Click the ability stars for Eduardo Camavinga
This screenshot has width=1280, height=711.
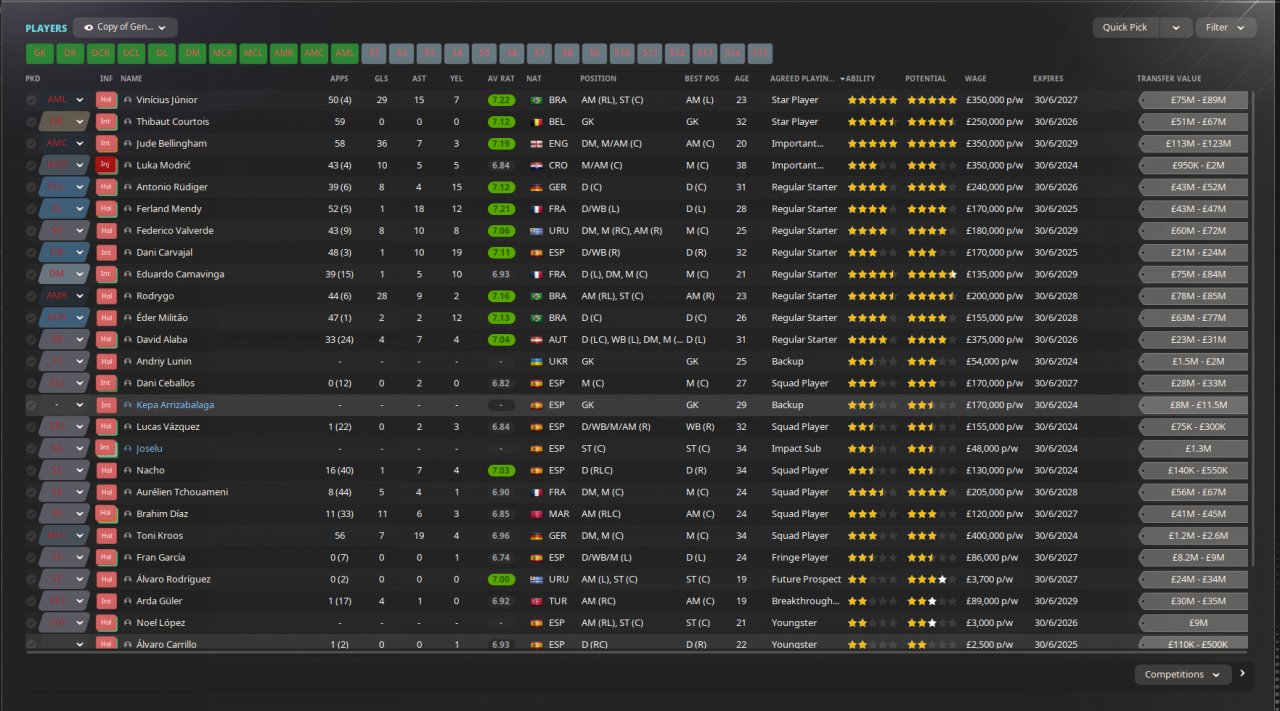point(872,274)
